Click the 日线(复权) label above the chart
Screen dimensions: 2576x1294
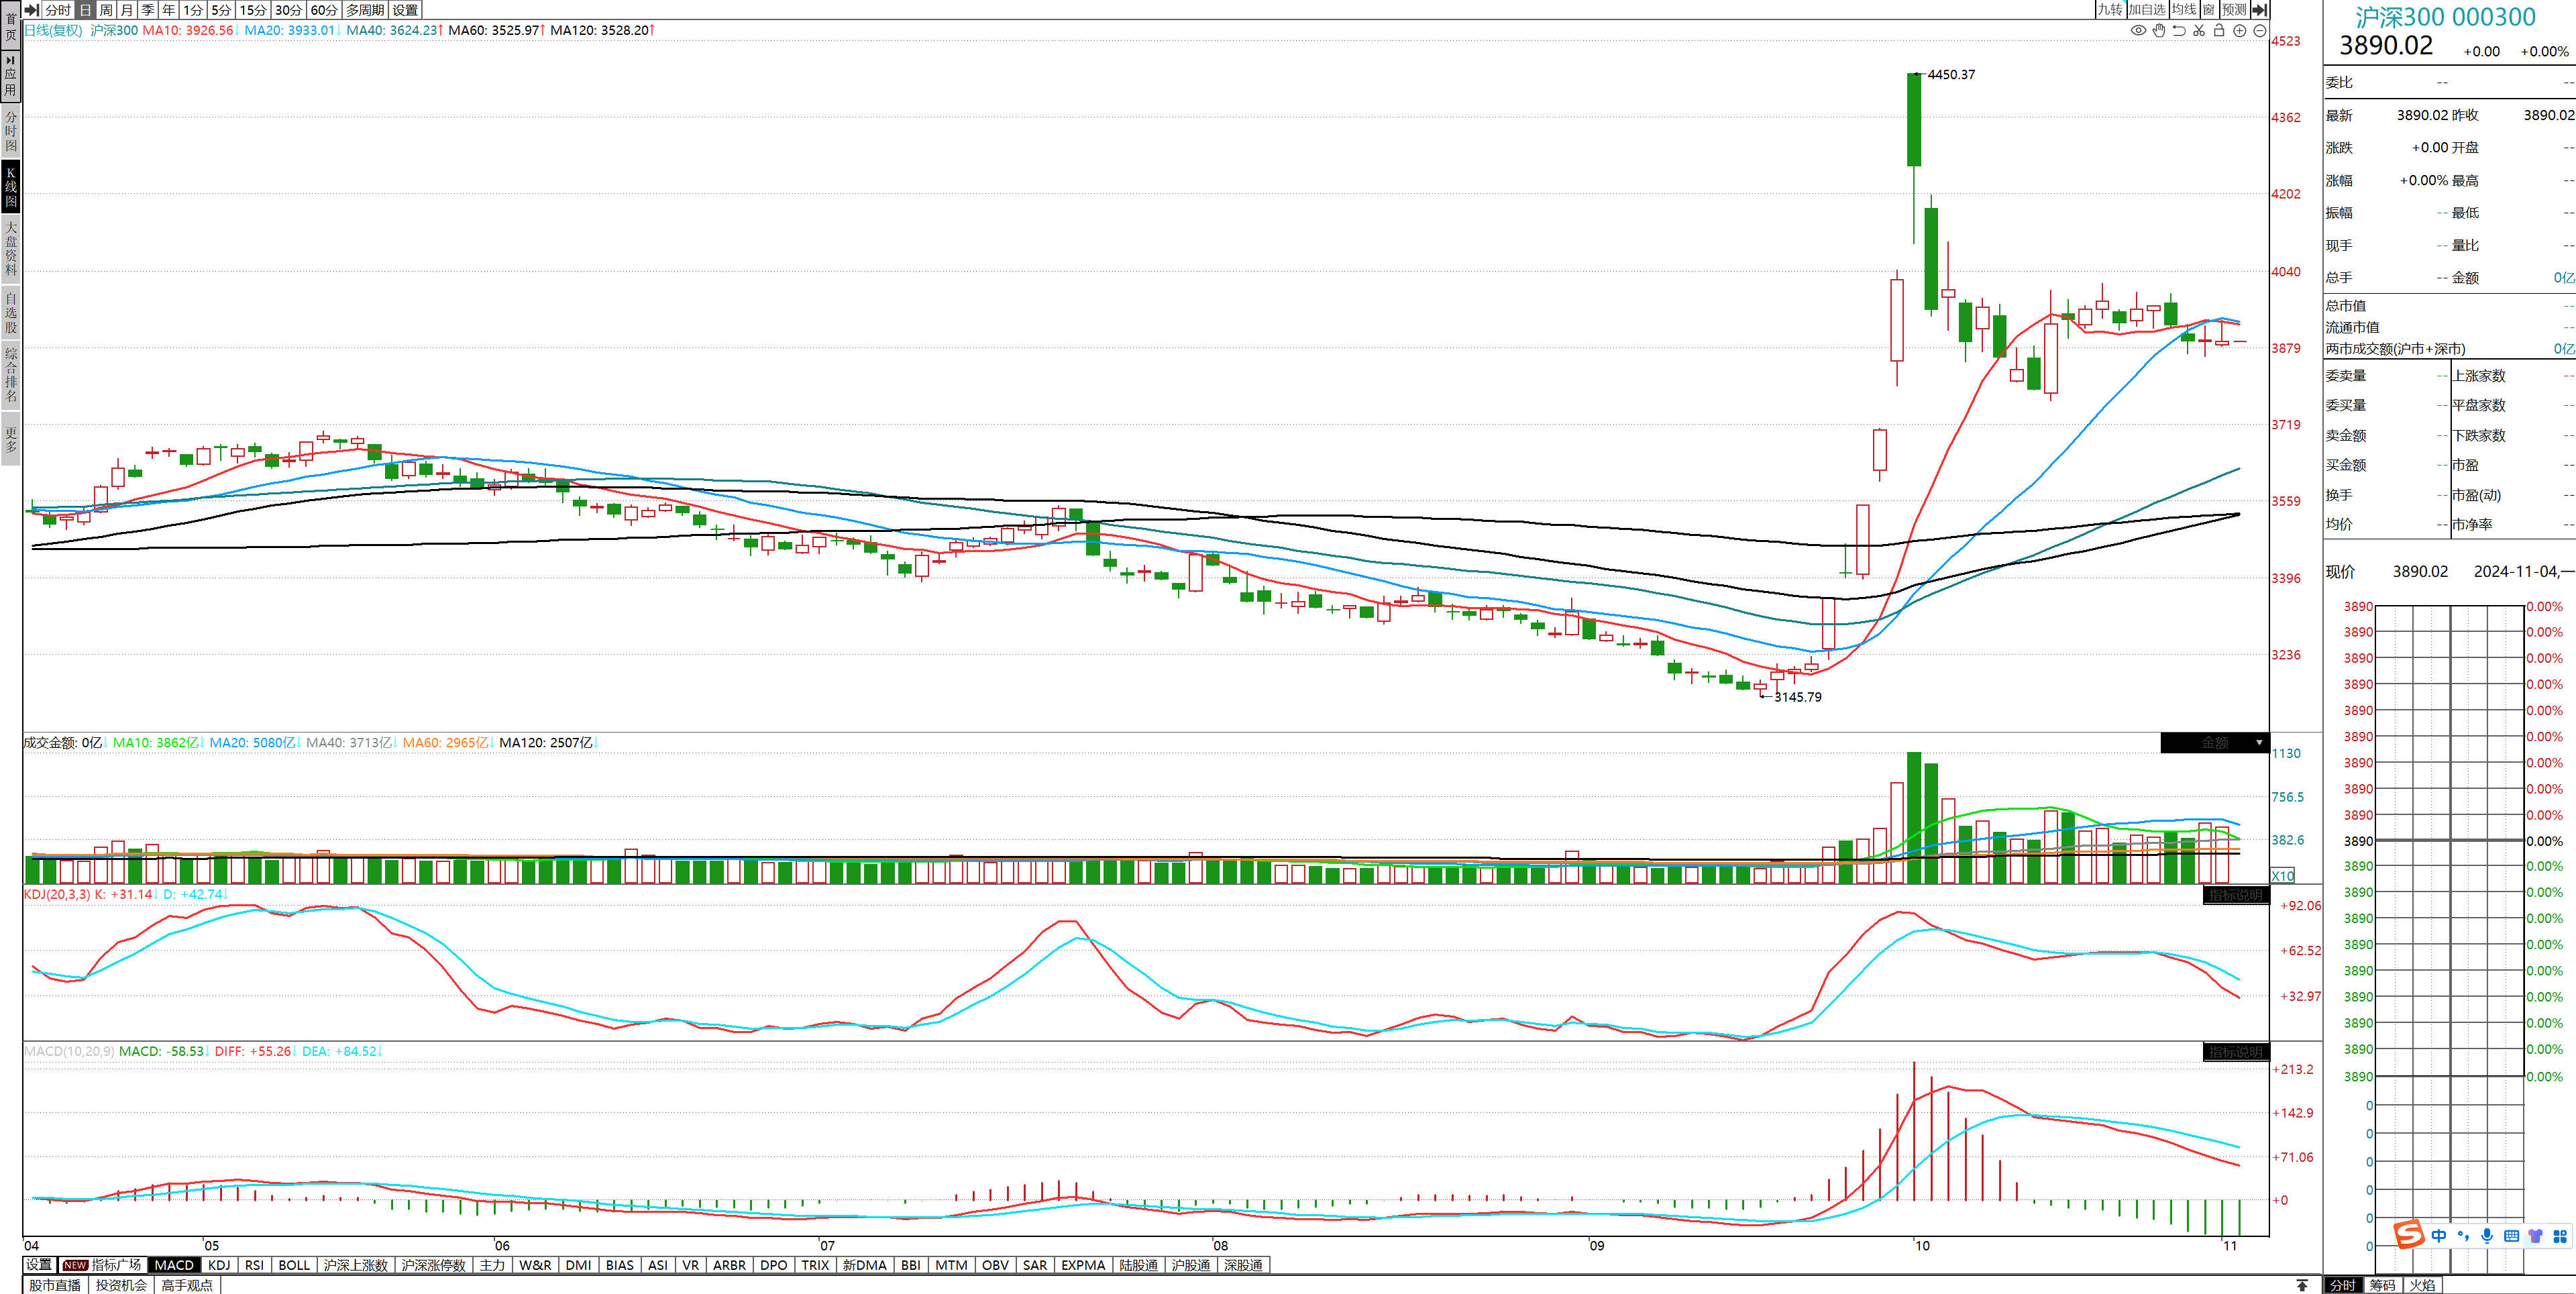click(x=54, y=30)
